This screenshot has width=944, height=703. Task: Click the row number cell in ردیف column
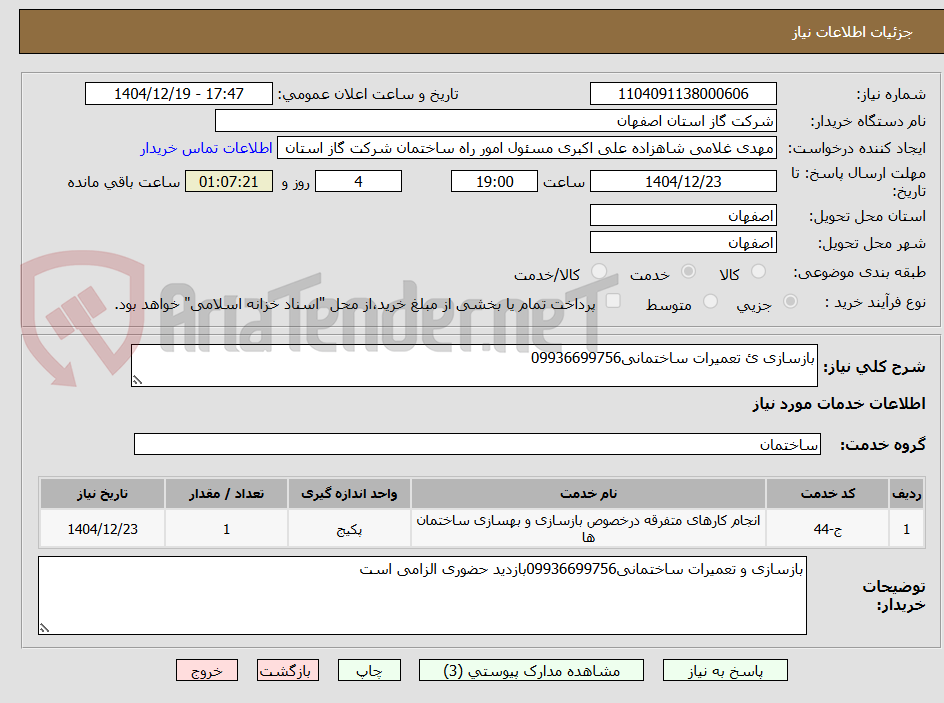(x=906, y=529)
